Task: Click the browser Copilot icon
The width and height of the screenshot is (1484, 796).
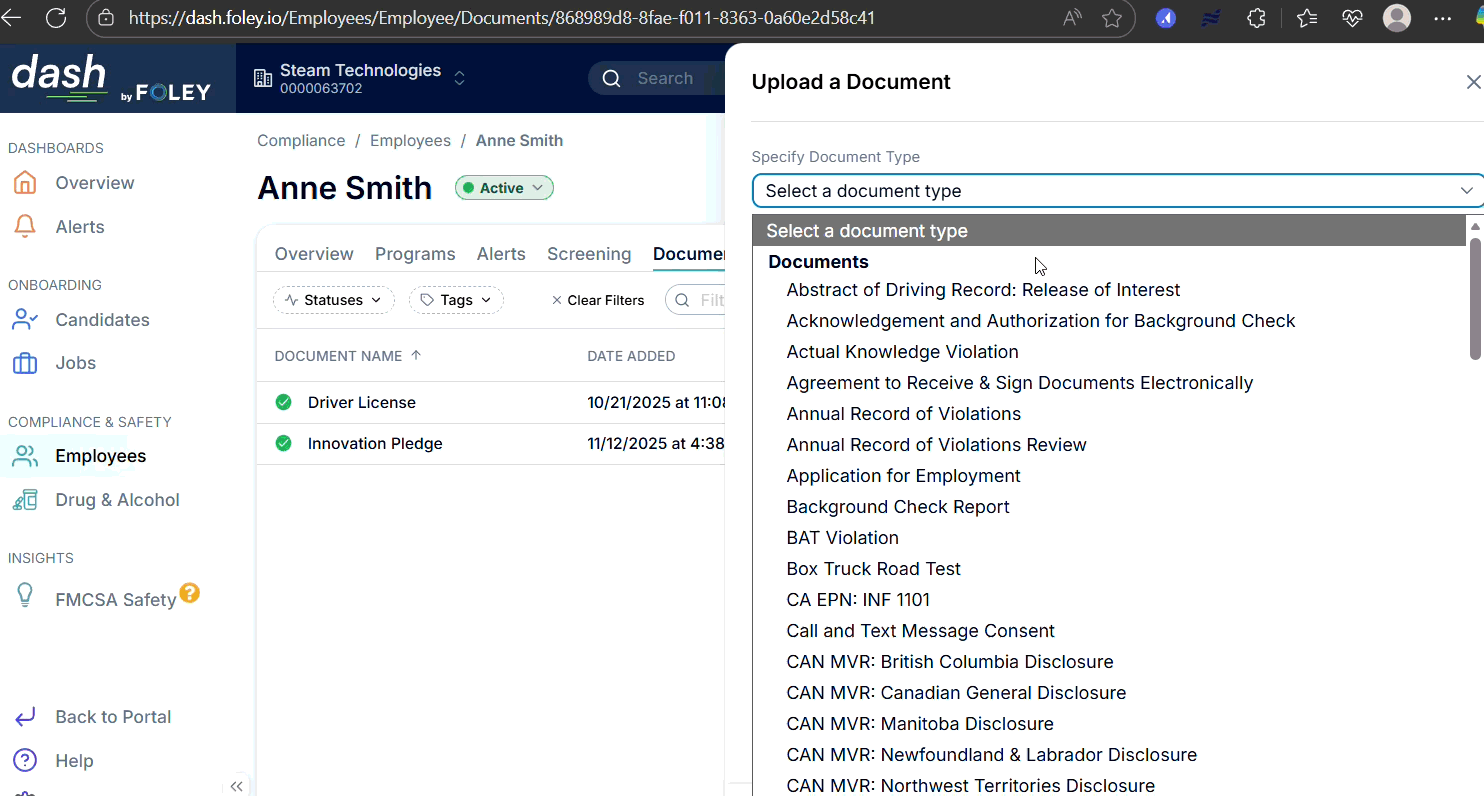Action: tap(1165, 18)
